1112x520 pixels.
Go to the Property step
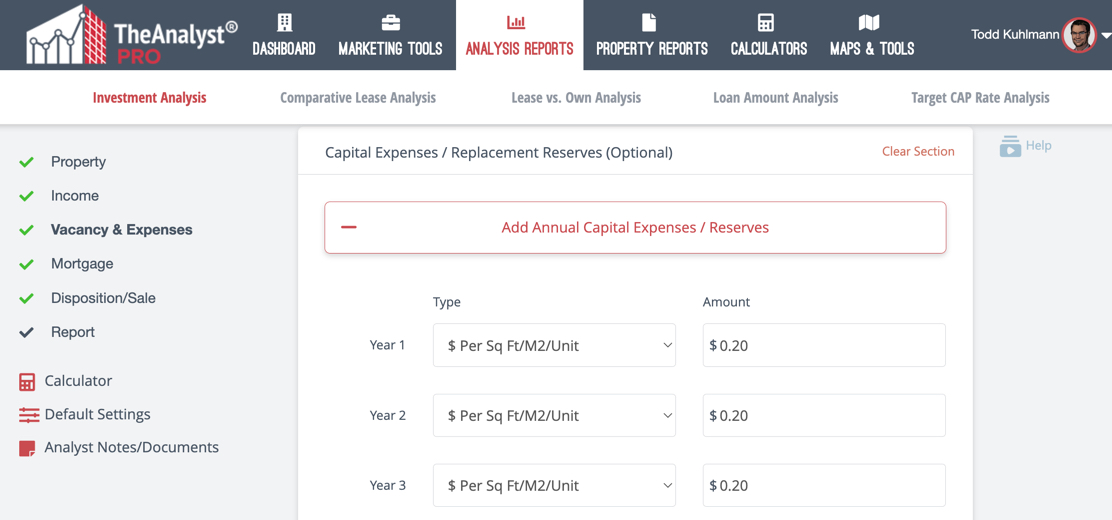click(78, 162)
